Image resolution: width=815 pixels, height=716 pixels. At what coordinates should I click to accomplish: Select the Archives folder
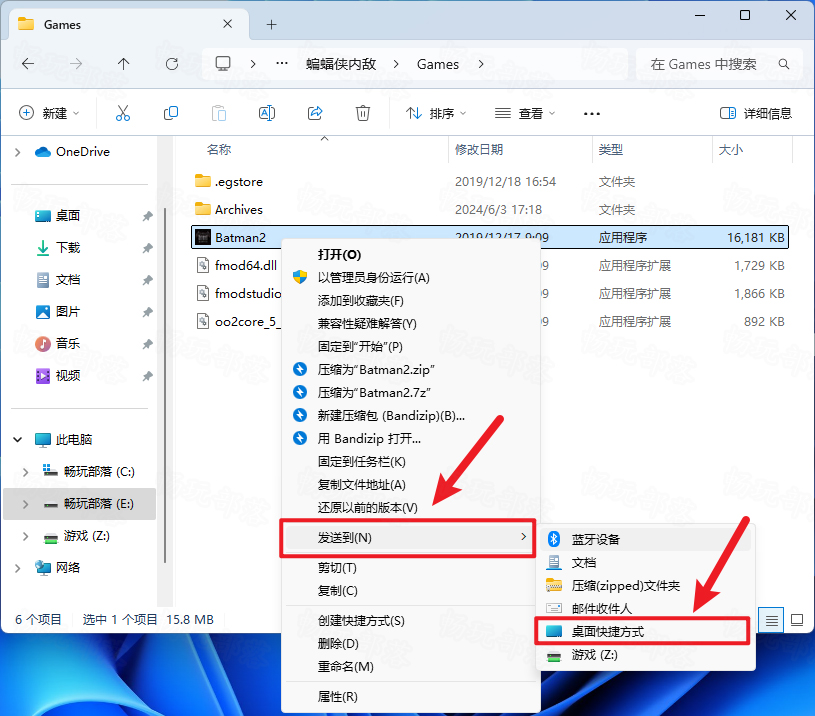(490, 209)
